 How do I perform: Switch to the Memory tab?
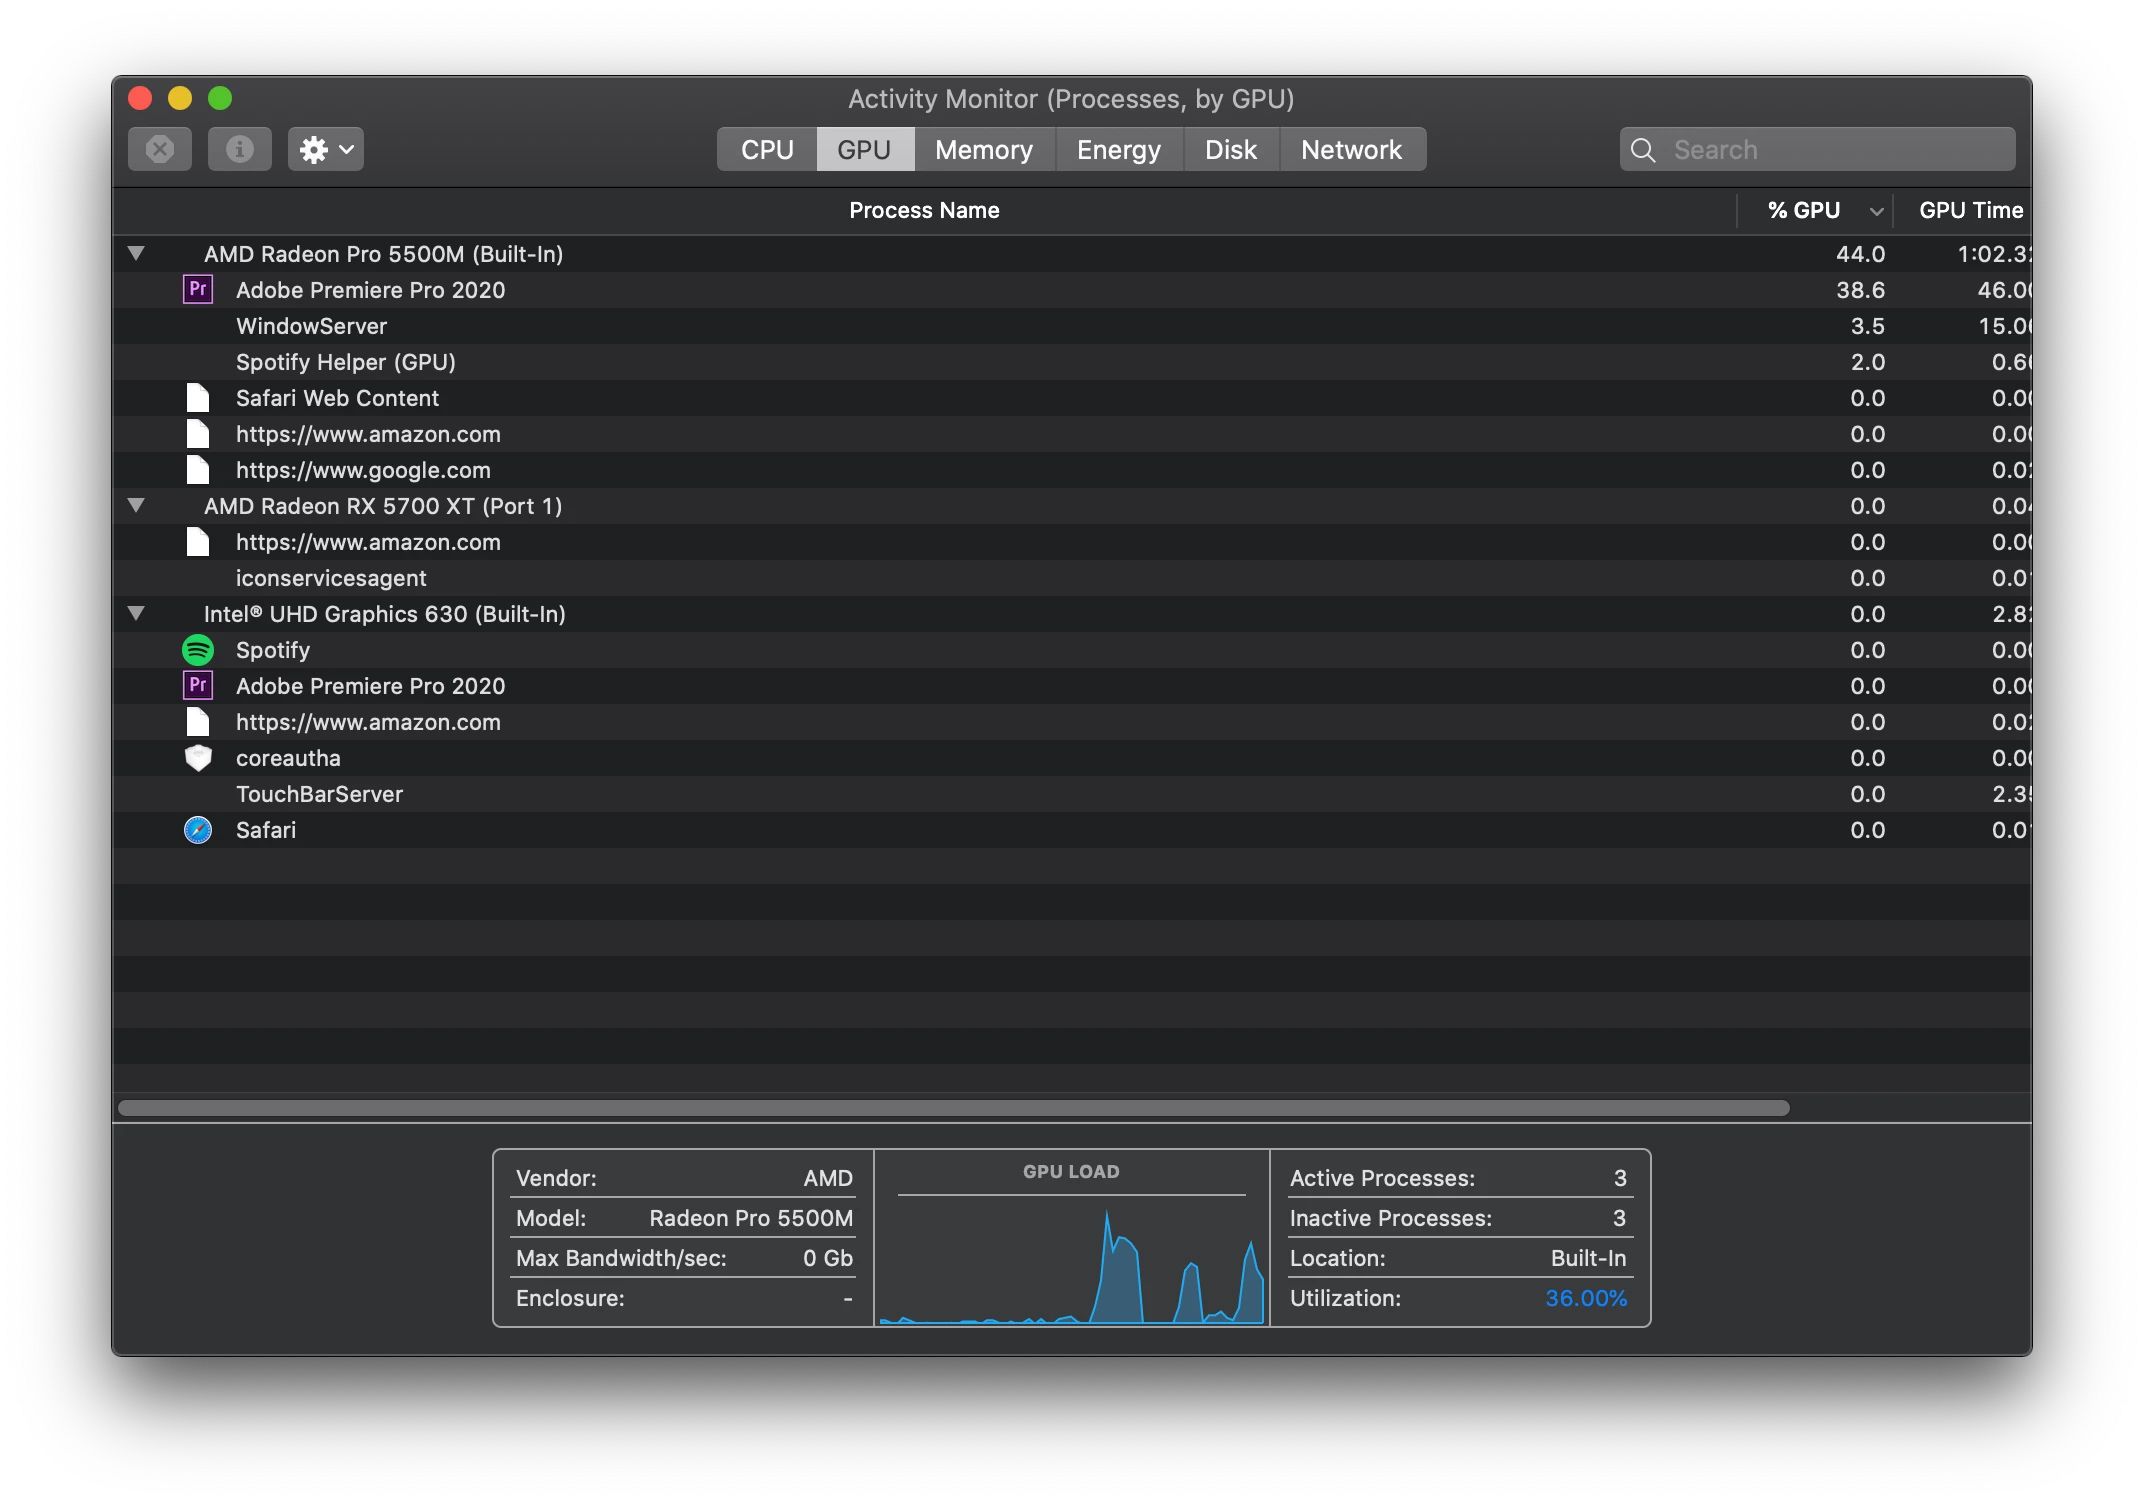click(x=984, y=150)
